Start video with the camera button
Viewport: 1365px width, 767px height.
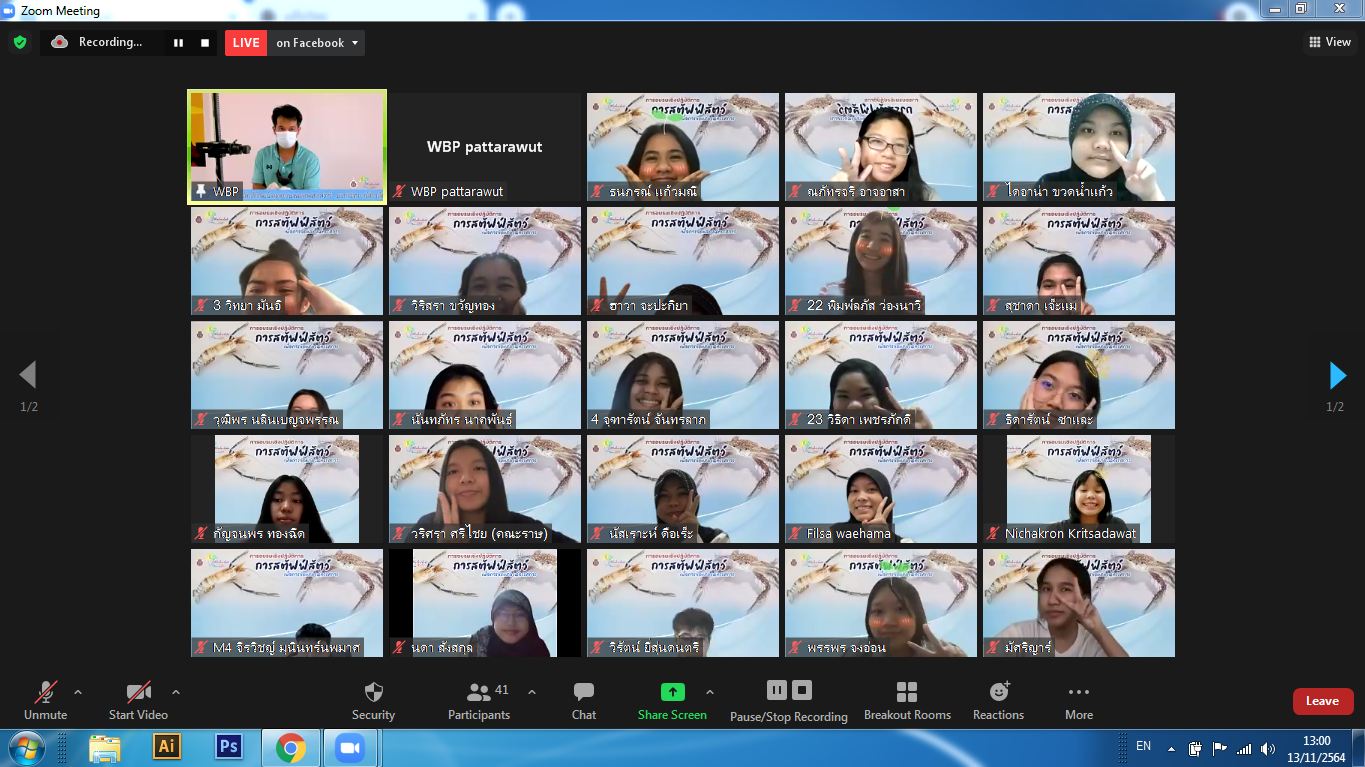coord(138,692)
